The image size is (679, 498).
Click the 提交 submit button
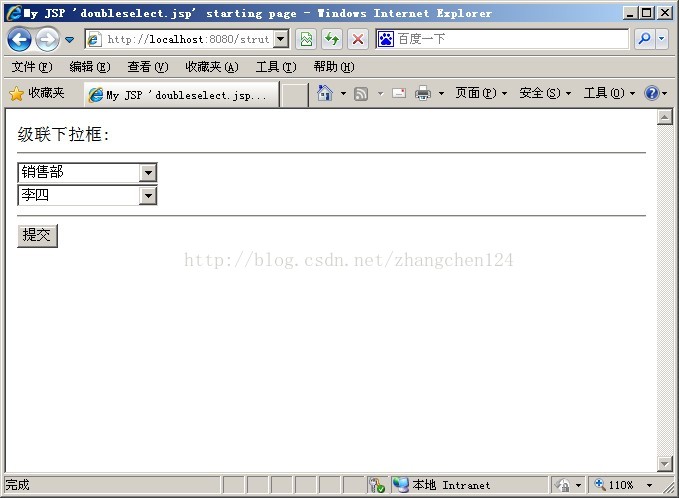coord(37,236)
